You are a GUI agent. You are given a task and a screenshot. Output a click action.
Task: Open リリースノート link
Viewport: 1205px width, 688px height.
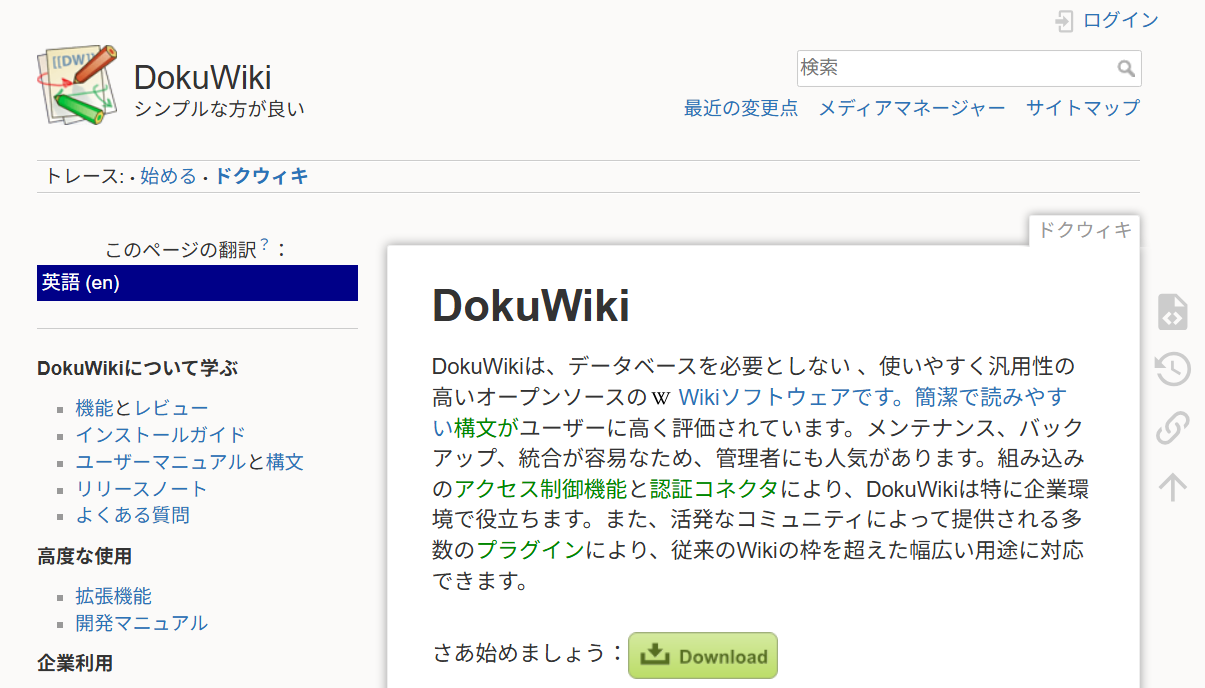point(142,489)
